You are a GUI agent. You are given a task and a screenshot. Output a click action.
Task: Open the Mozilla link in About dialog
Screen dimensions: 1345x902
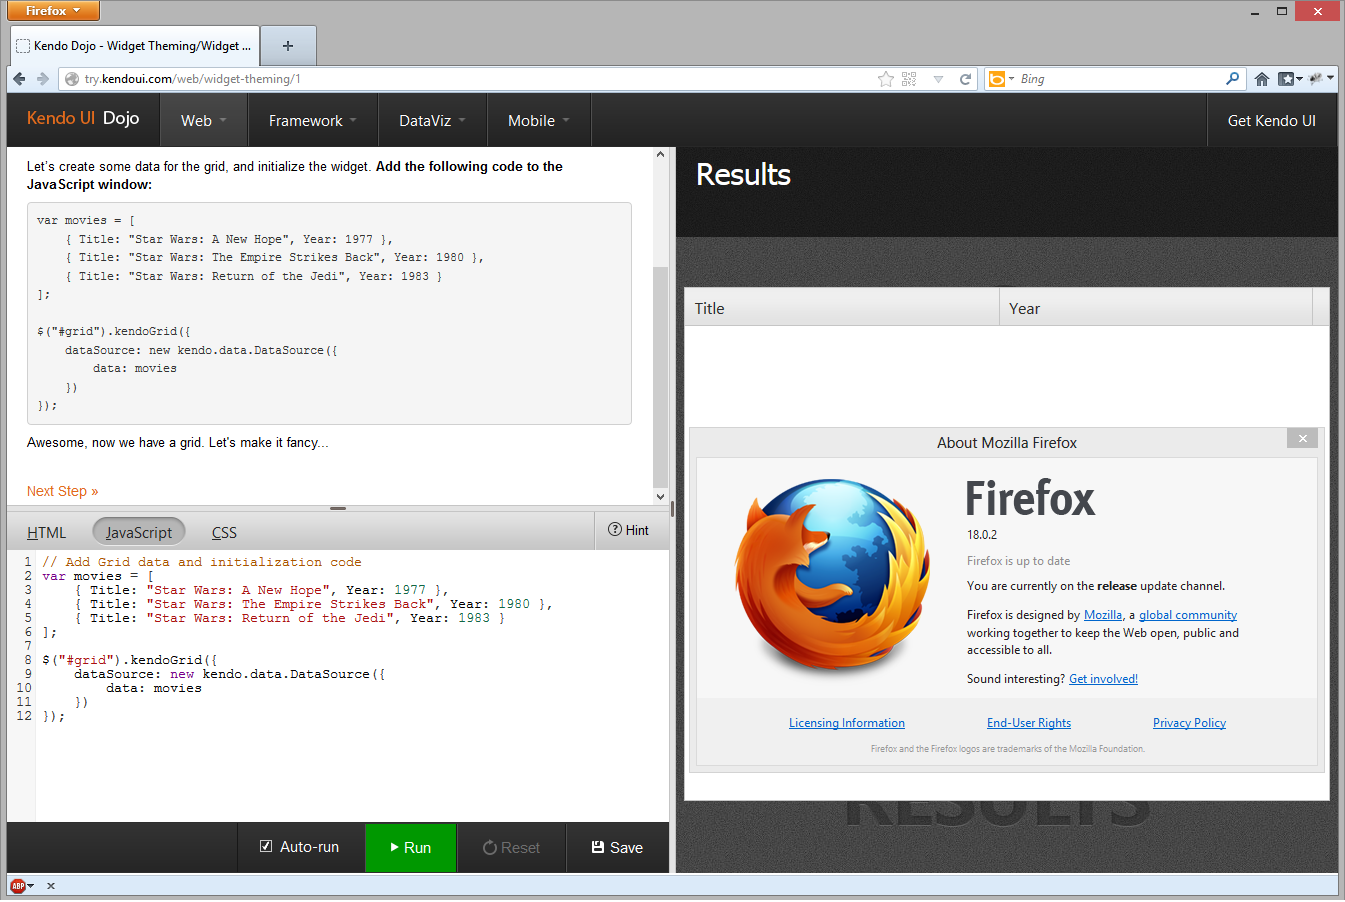[x=1103, y=615]
